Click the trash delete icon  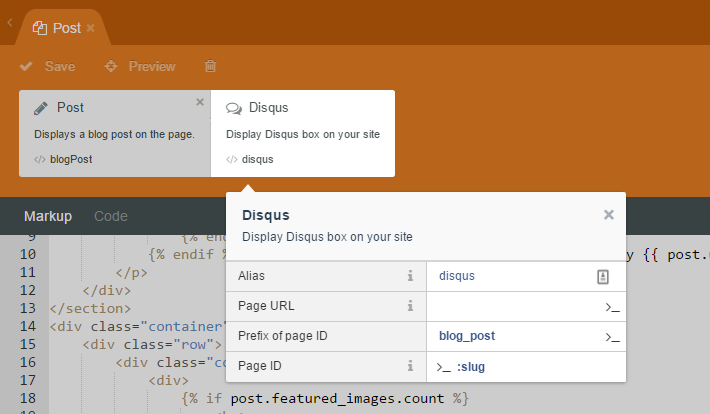211,66
